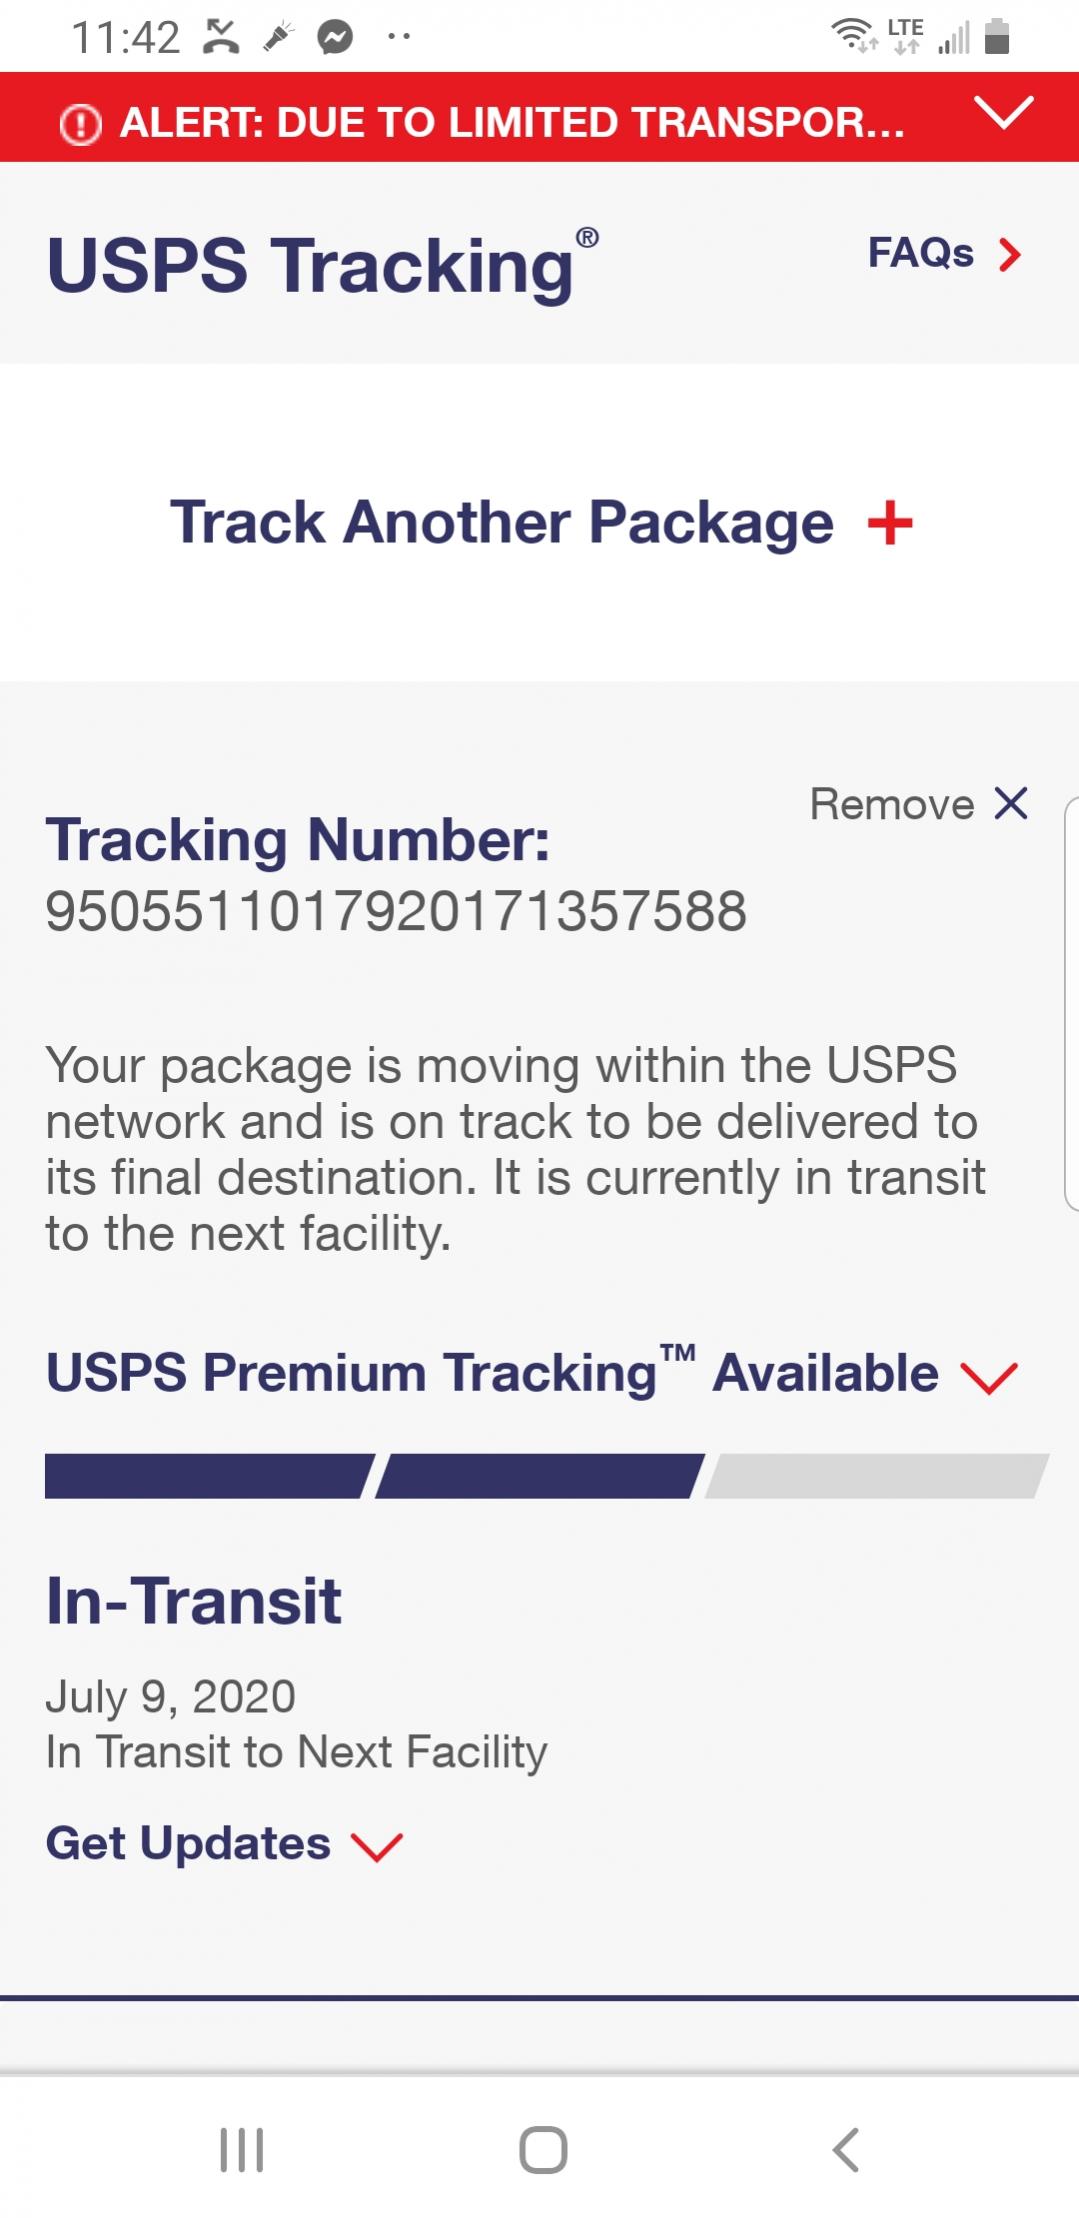The image size is (1079, 2218).
Task: Tap the gray final progress segment
Action: [x=875, y=1476]
